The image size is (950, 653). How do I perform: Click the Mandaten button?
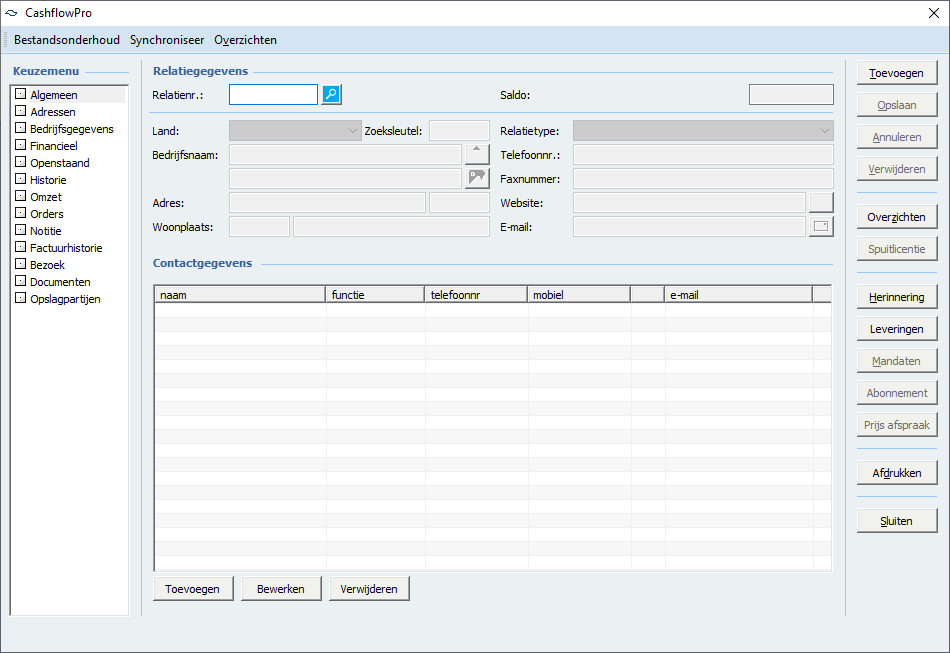click(x=897, y=361)
